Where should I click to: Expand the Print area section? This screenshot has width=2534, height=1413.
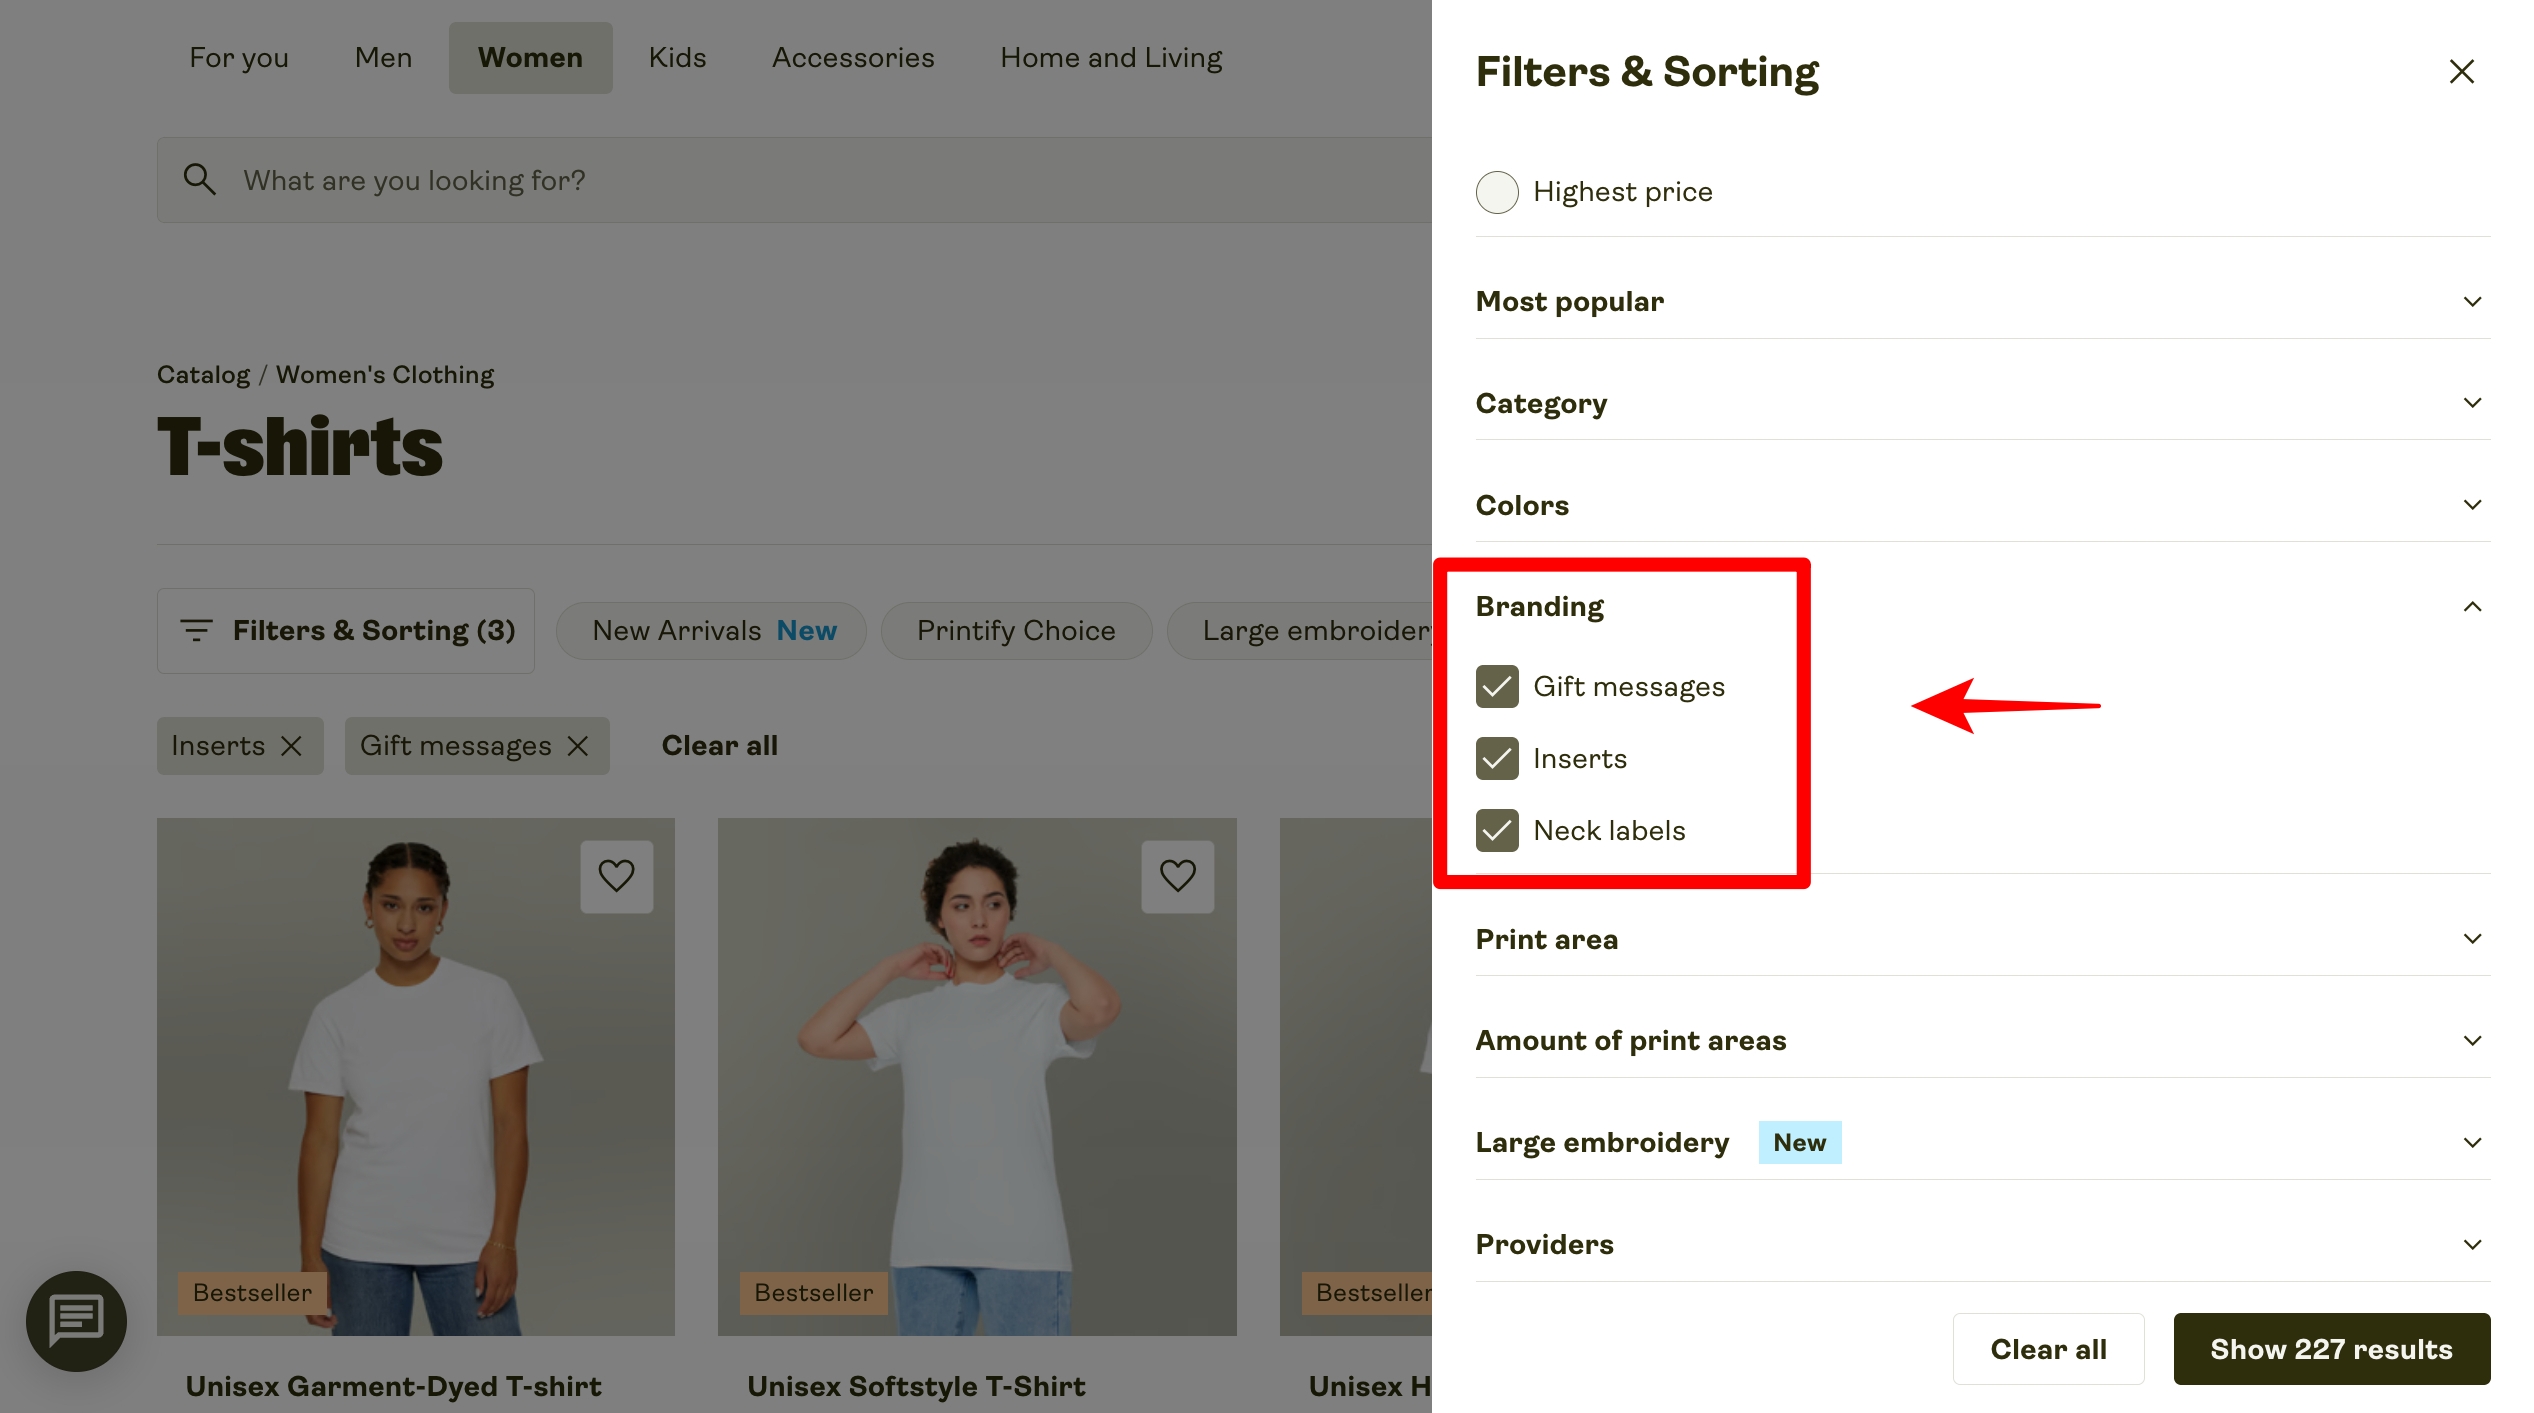tap(1982, 939)
